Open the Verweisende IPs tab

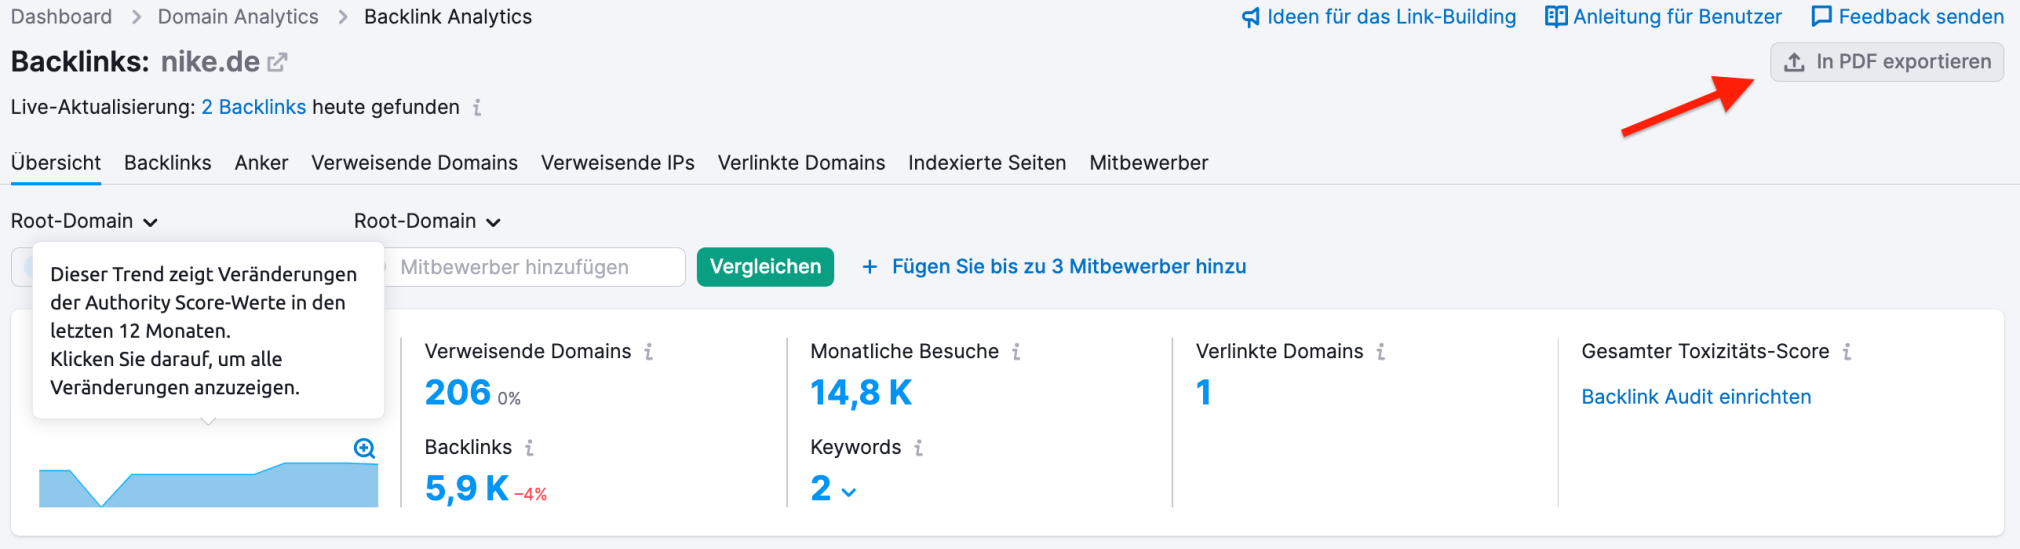point(618,163)
